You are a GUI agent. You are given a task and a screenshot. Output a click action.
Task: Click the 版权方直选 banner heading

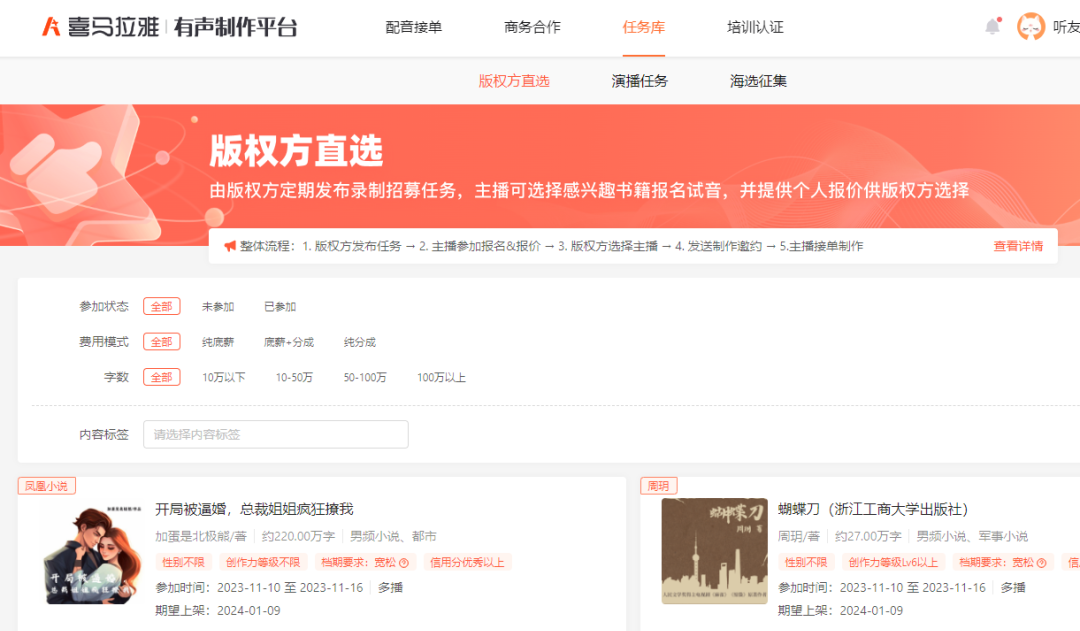[295, 151]
